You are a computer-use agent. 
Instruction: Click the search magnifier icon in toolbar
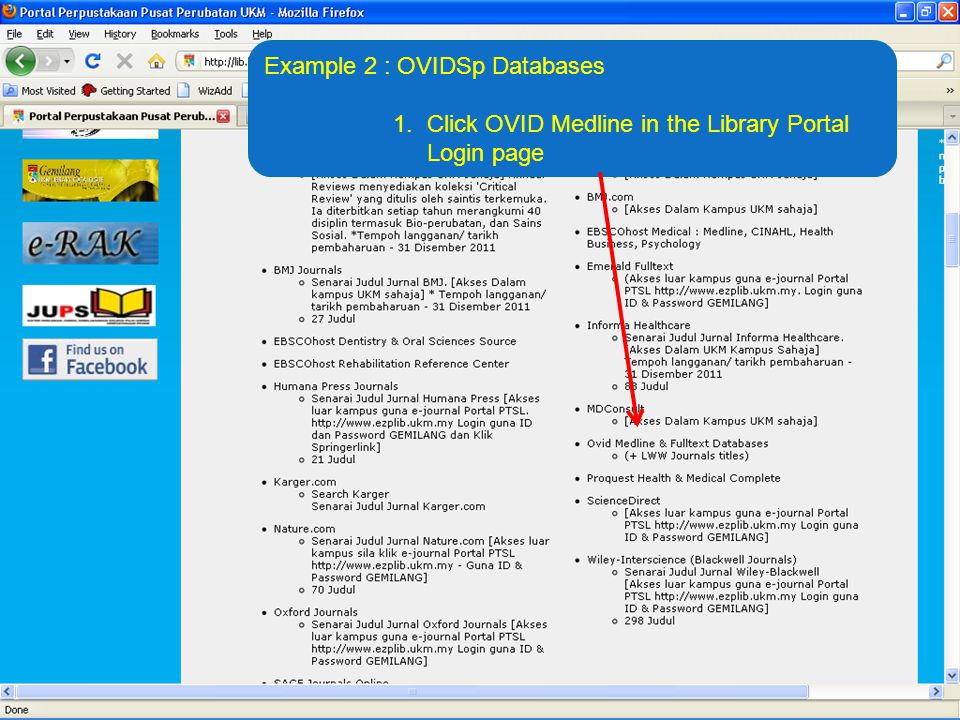[944, 61]
